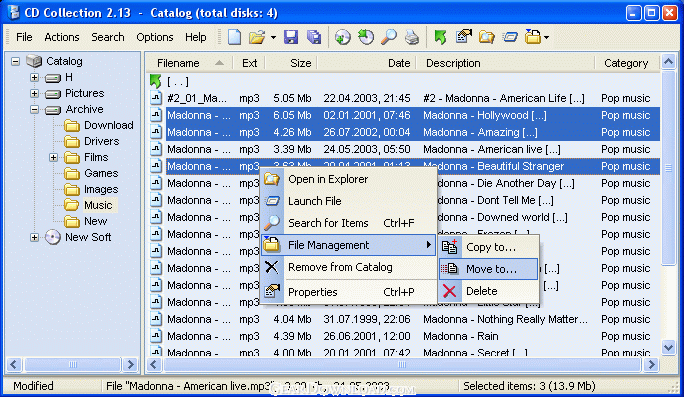This screenshot has height=397, width=684.
Task: Click the Properties toolbar icon
Action: click(464, 37)
